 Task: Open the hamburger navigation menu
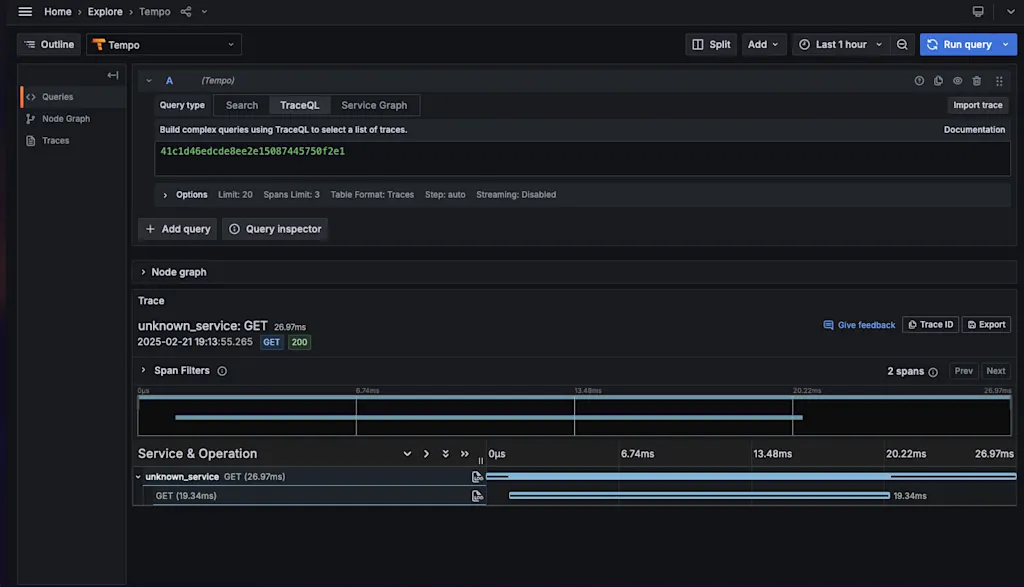pyautogui.click(x=25, y=12)
